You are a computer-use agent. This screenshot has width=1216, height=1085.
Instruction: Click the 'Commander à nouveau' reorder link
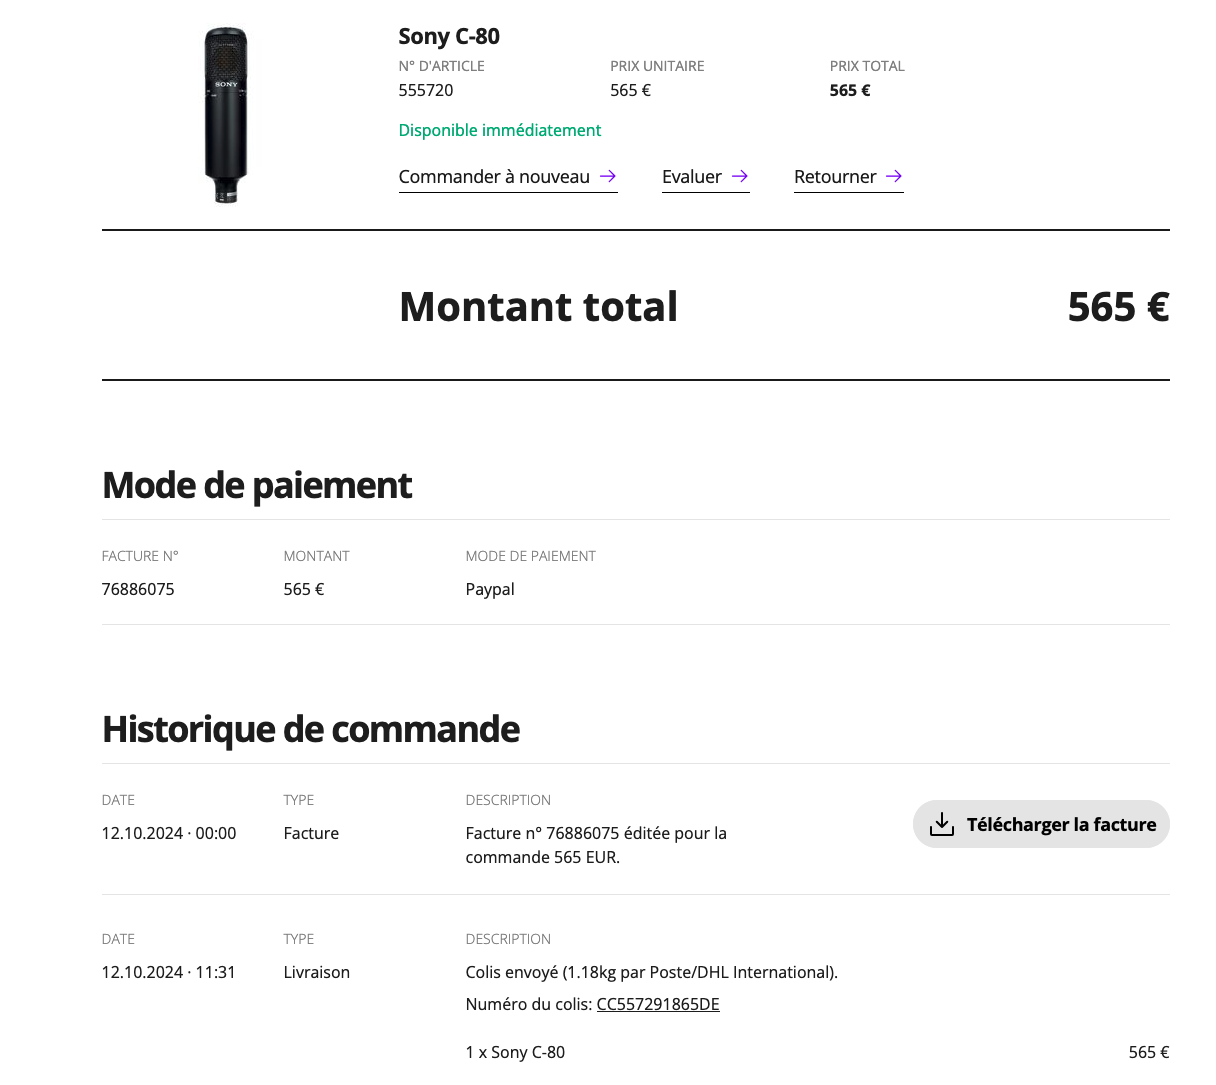tap(494, 177)
